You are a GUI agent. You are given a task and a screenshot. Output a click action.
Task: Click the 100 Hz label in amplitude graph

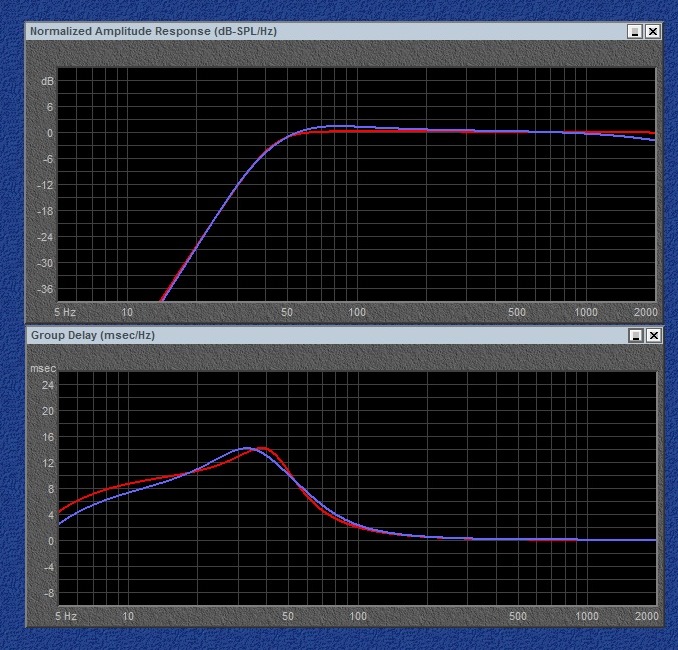click(357, 312)
